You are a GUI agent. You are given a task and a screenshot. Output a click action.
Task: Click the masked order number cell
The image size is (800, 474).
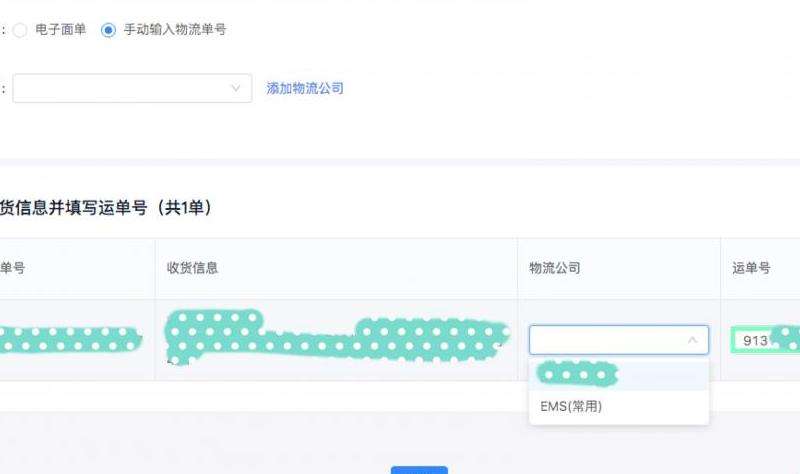point(70,340)
